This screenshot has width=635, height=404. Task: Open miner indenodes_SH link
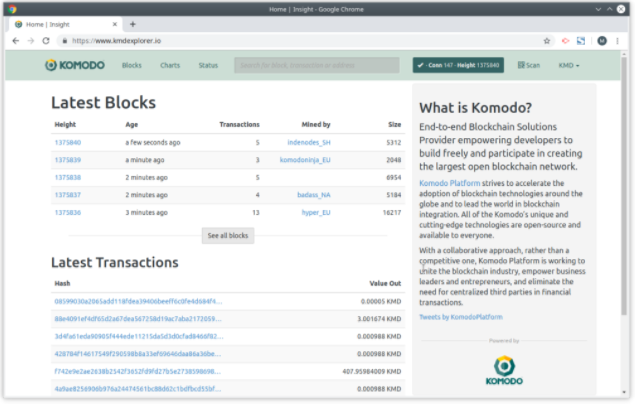click(309, 142)
